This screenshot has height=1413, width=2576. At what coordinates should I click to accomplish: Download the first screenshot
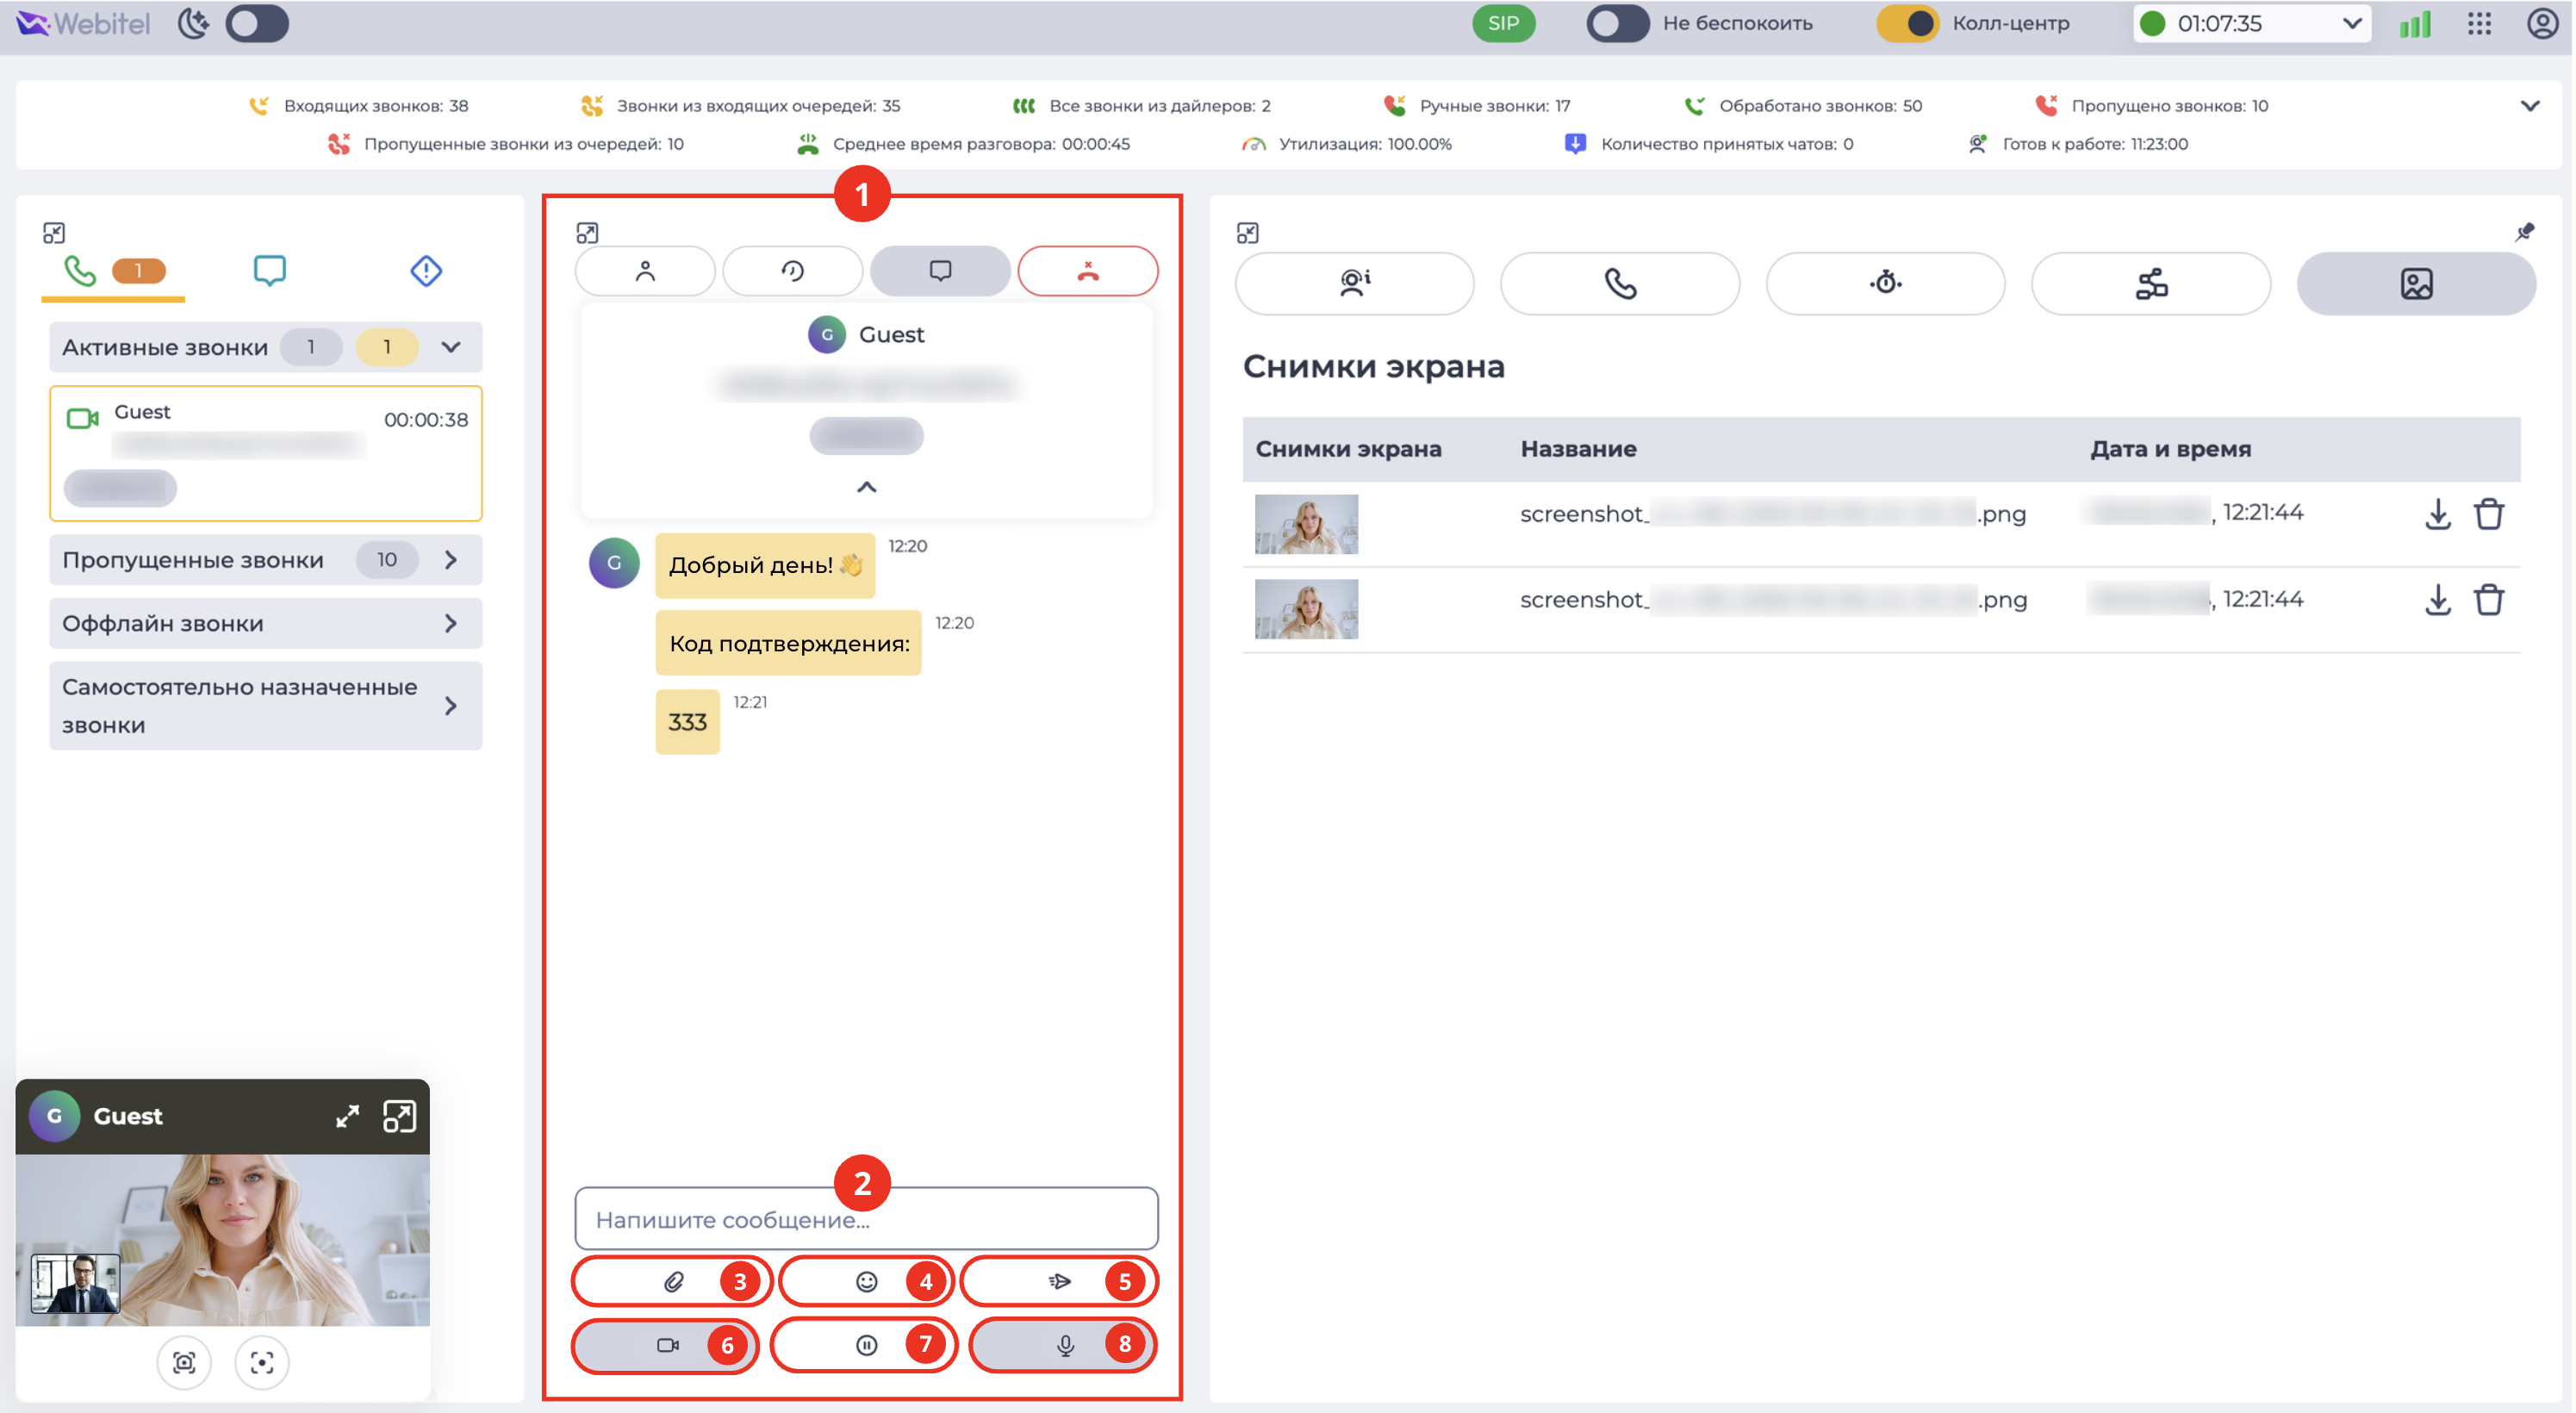click(x=2438, y=514)
